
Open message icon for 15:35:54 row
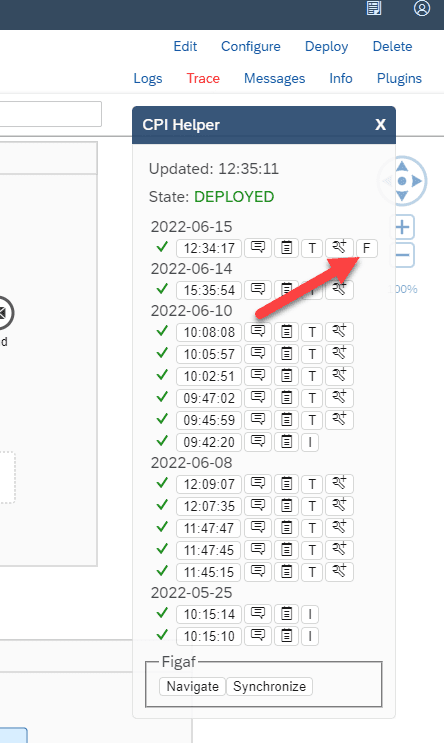click(x=258, y=290)
